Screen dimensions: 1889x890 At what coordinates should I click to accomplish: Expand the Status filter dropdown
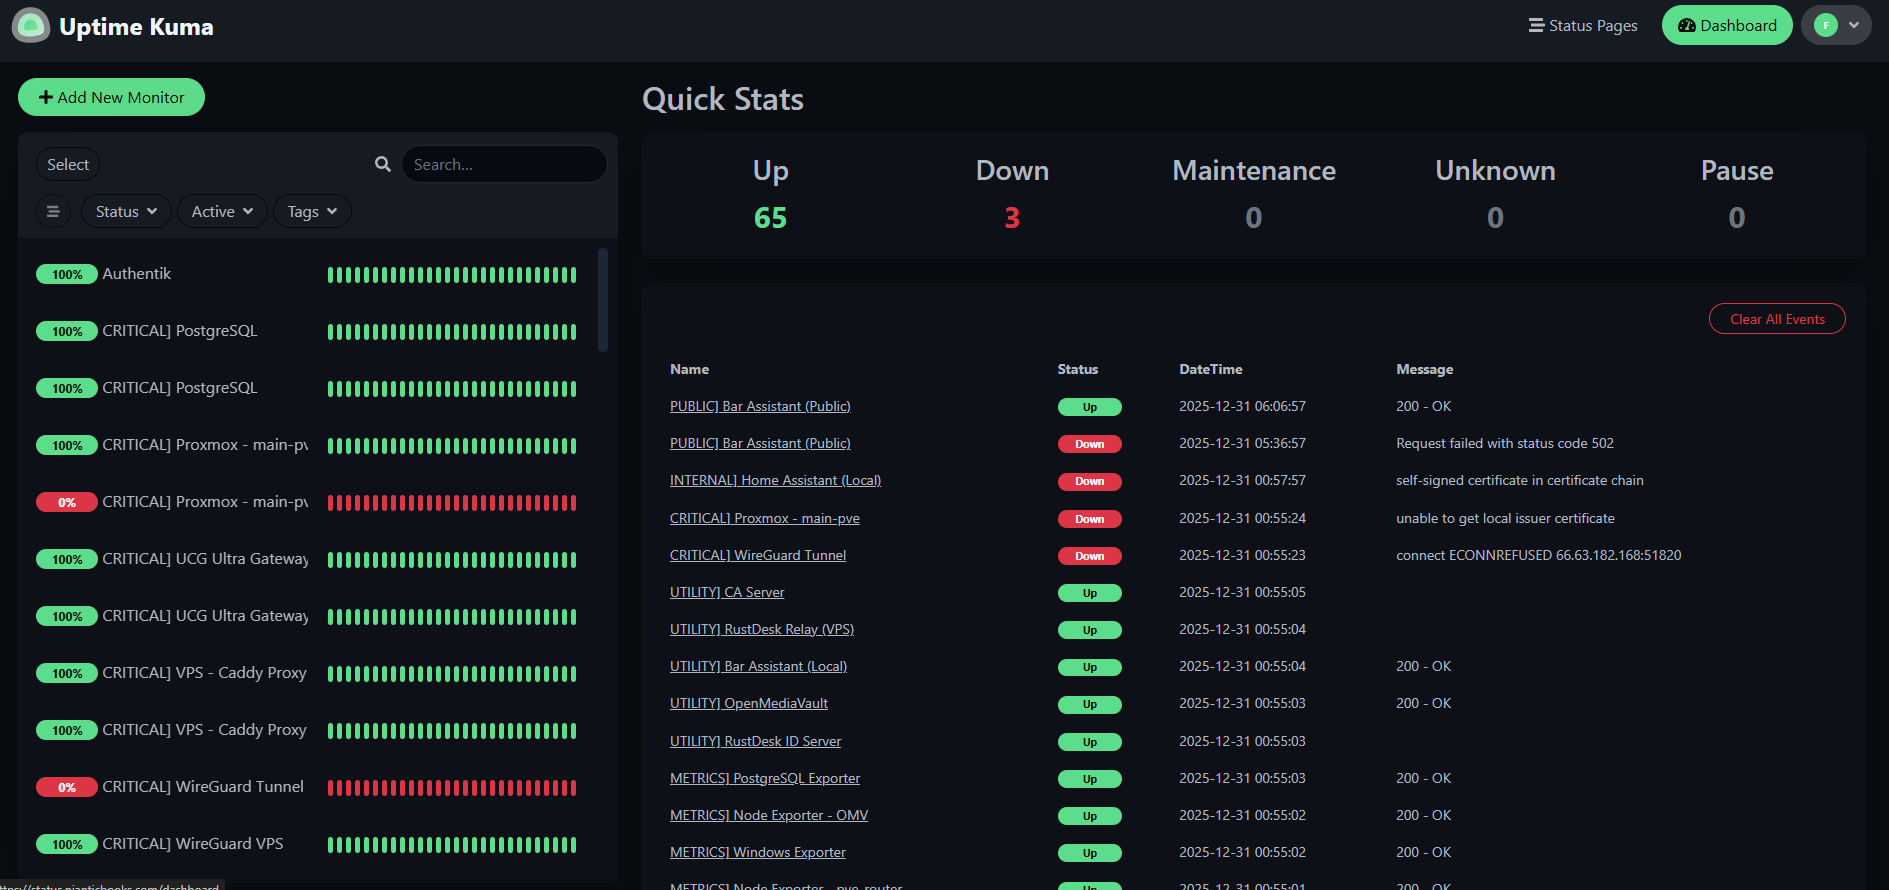click(126, 212)
